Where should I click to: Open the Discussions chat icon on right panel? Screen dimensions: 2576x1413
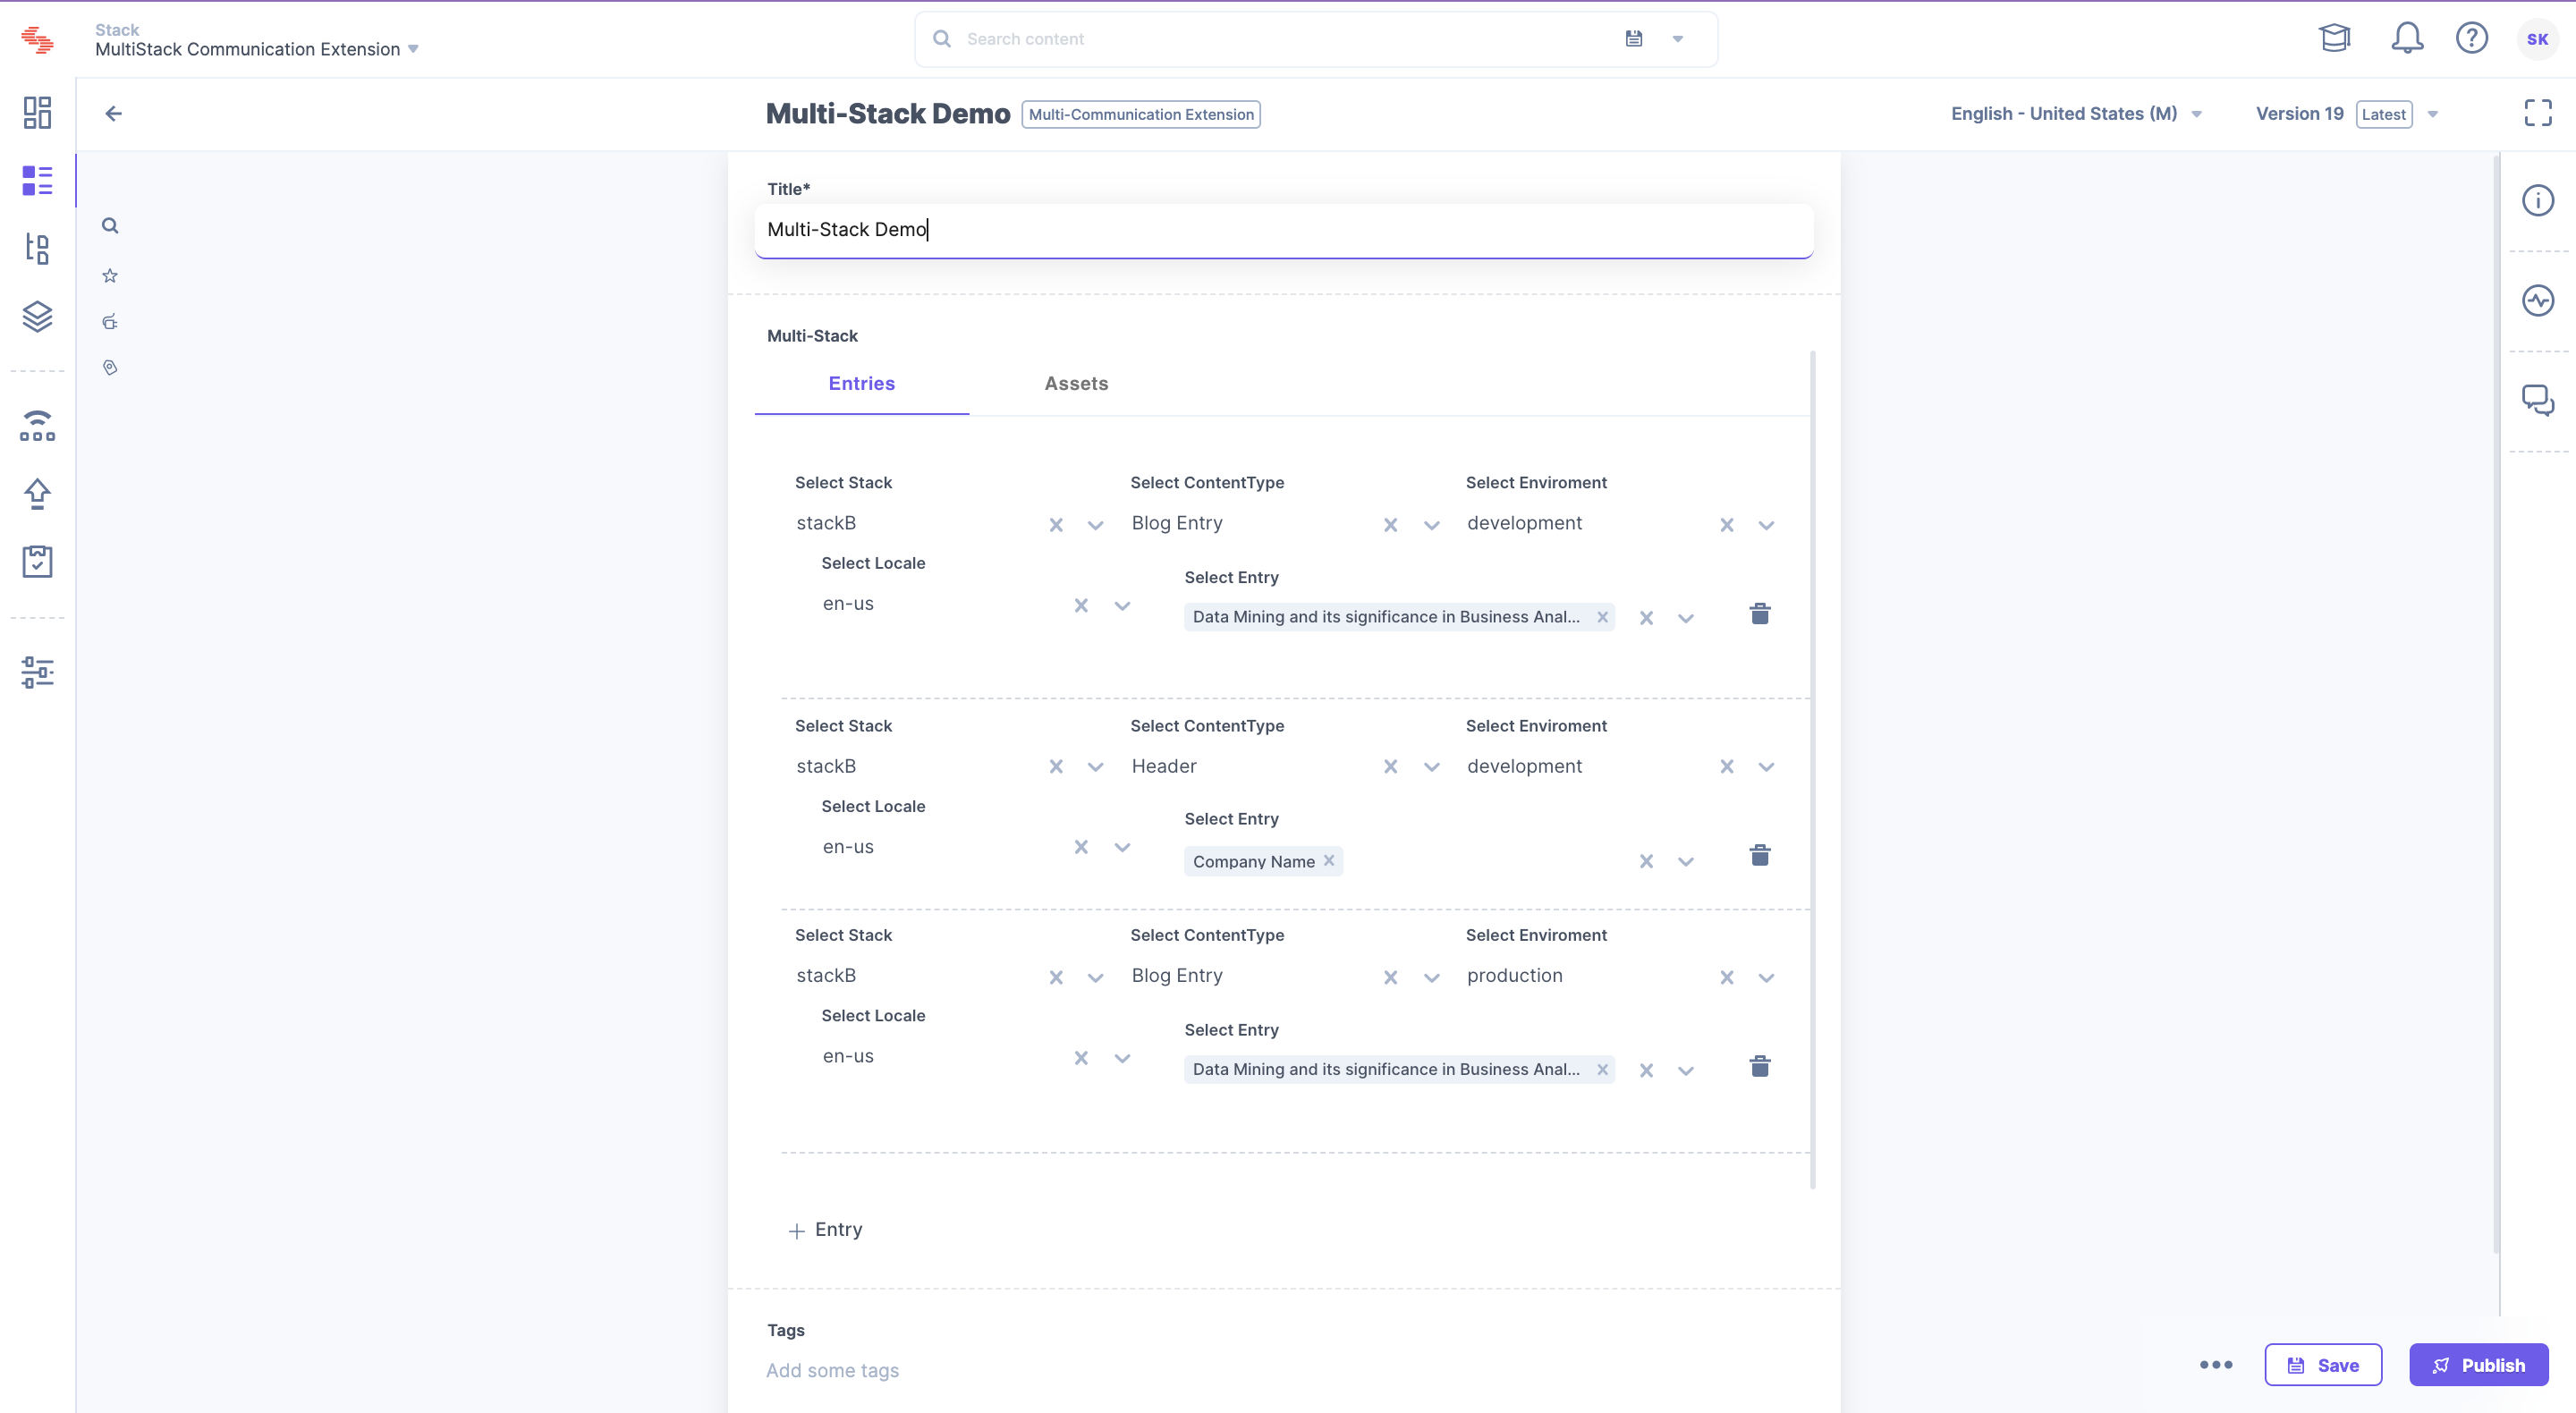click(2538, 401)
